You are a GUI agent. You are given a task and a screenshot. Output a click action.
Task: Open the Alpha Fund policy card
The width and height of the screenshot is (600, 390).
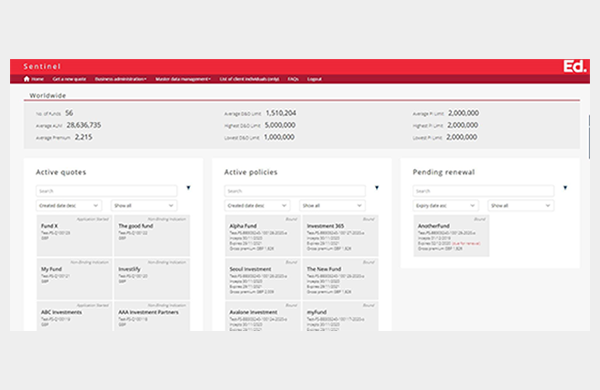[262, 235]
